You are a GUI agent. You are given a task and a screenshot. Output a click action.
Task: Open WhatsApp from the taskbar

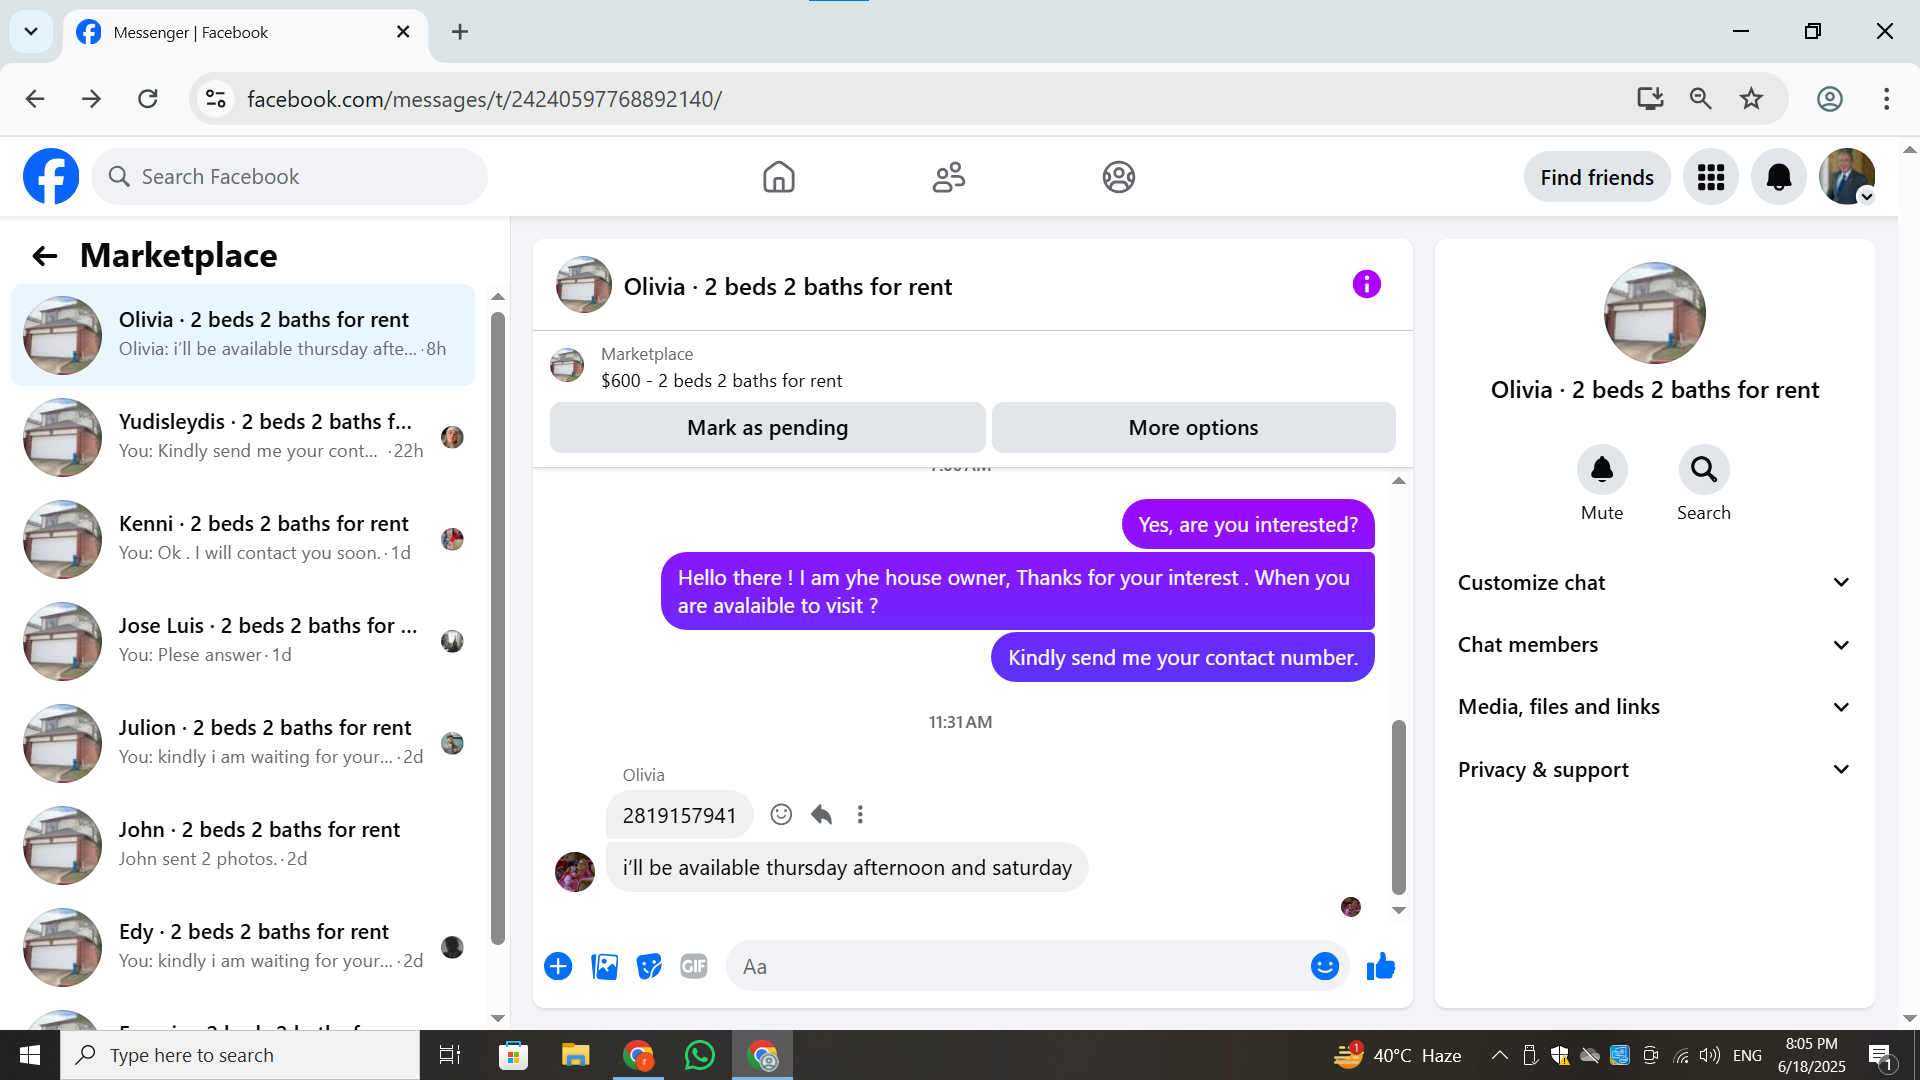click(700, 1055)
